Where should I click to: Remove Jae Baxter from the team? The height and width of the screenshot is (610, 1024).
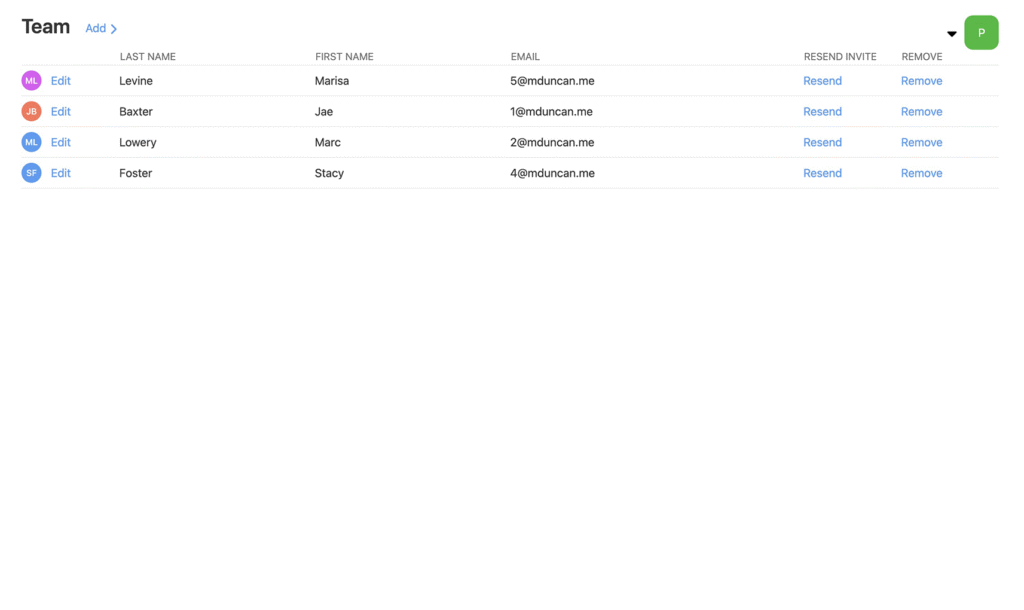tap(921, 112)
